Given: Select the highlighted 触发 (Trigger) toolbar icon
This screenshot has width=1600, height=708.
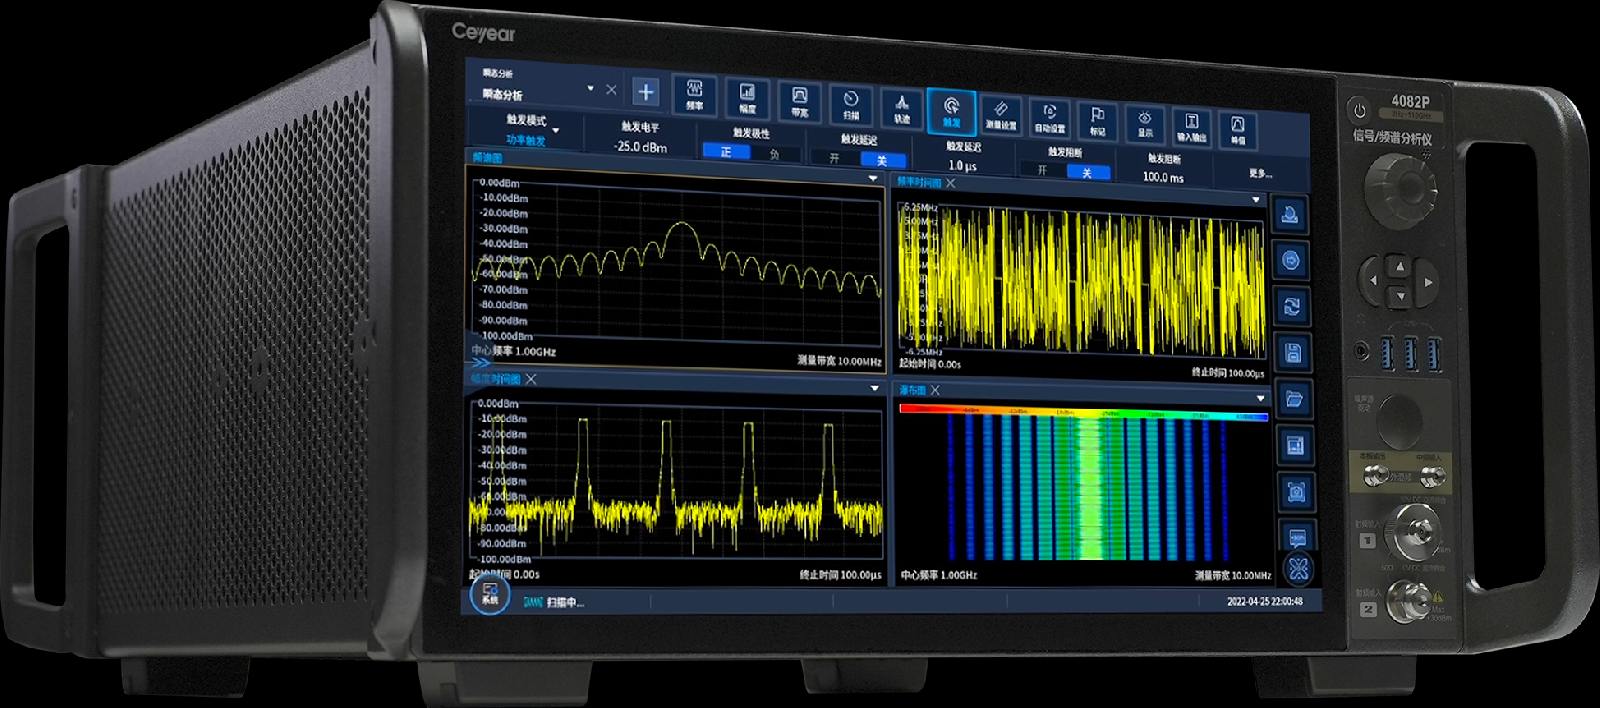Looking at the screenshot, I should coord(951,110).
